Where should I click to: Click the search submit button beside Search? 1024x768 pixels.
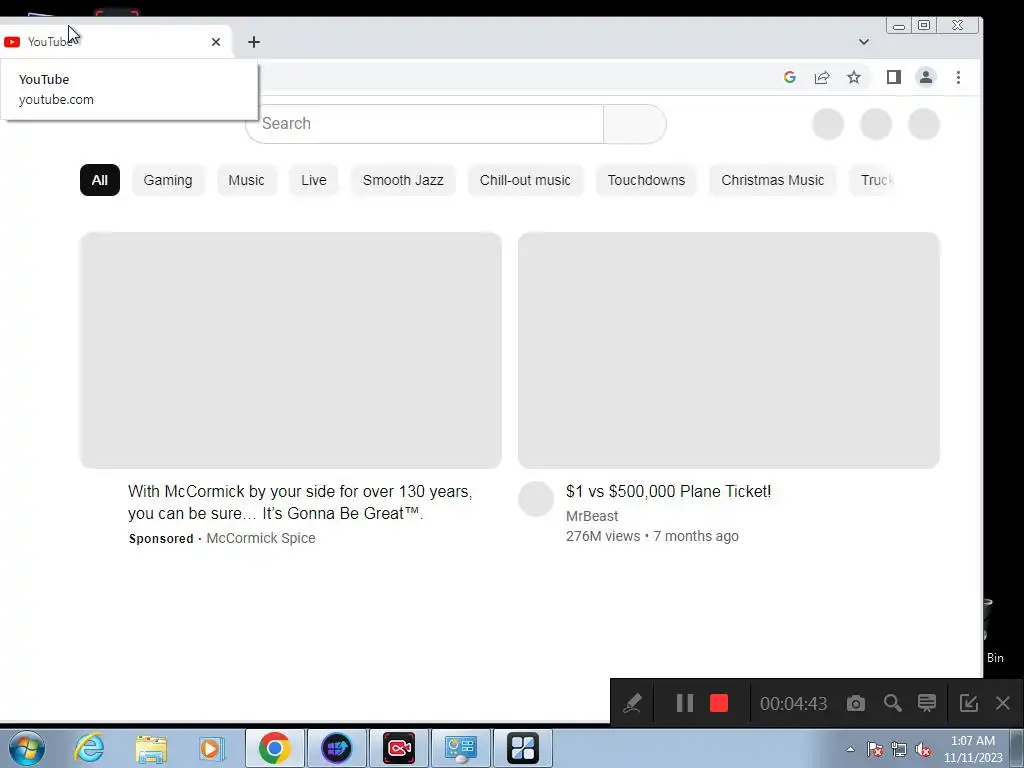(634, 123)
